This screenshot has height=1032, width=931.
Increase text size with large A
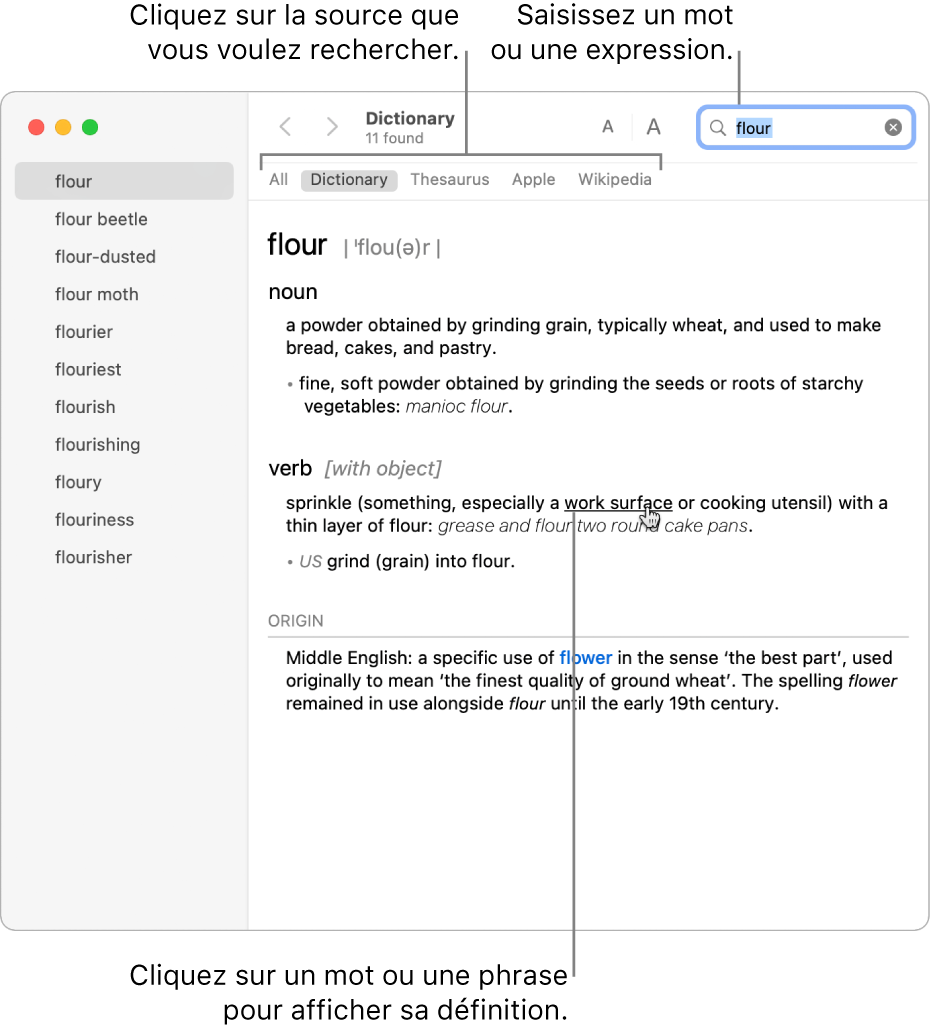(x=653, y=126)
